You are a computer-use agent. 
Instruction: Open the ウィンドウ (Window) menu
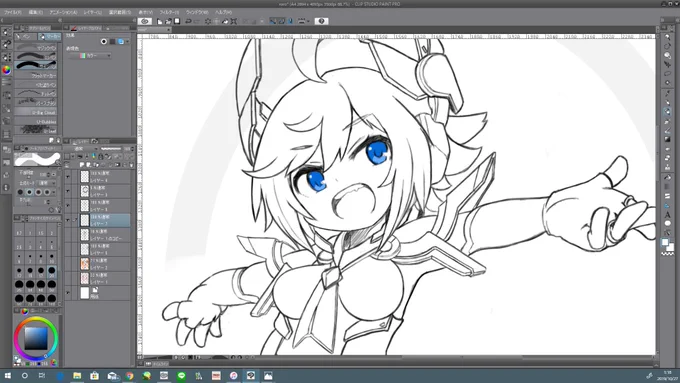(x=197, y=12)
